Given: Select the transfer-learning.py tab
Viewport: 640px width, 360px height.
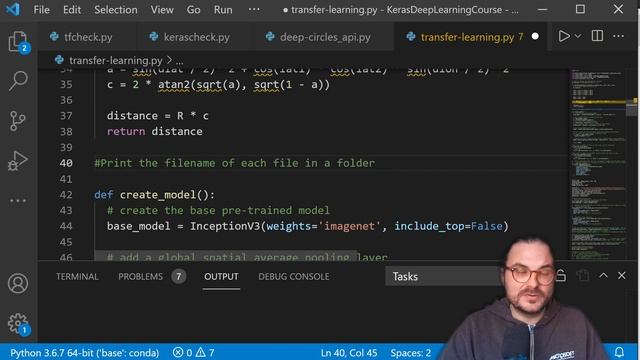Looking at the screenshot, I should point(470,37).
